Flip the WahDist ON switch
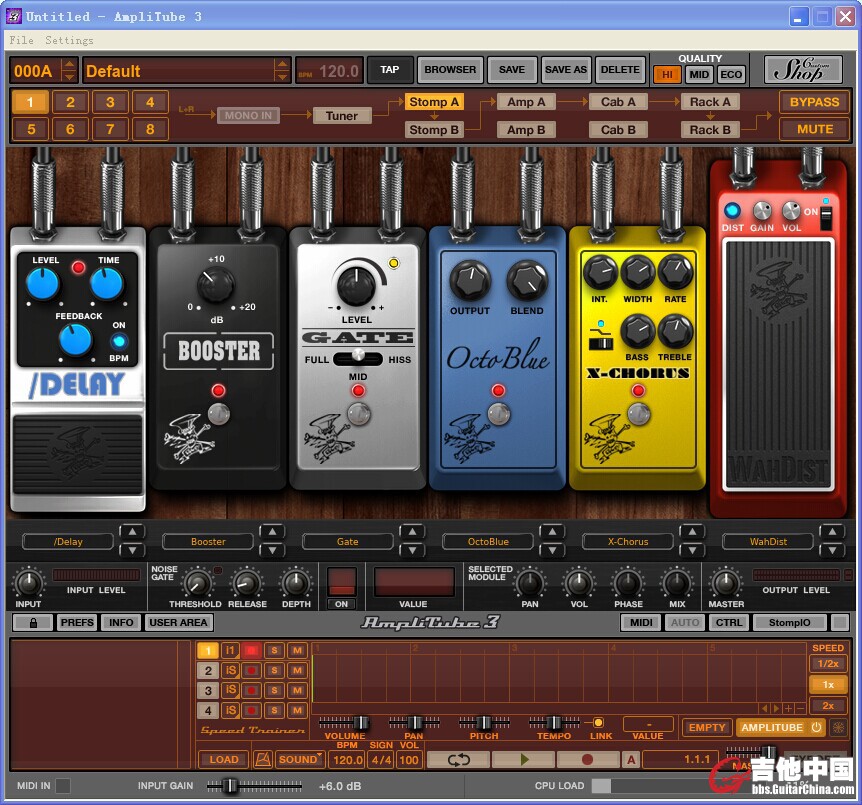Image resolution: width=862 pixels, height=805 pixels. [x=826, y=218]
